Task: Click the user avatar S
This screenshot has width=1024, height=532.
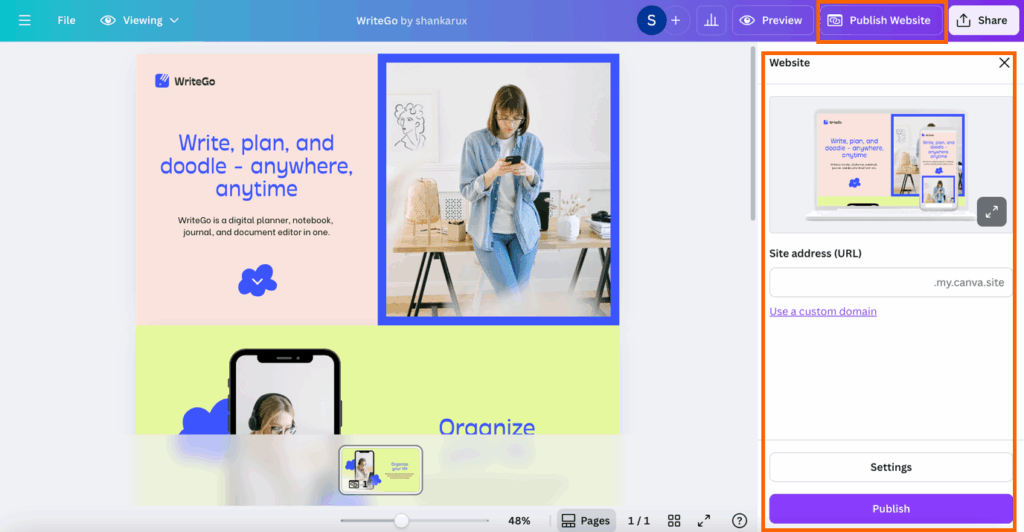Action: [652, 20]
